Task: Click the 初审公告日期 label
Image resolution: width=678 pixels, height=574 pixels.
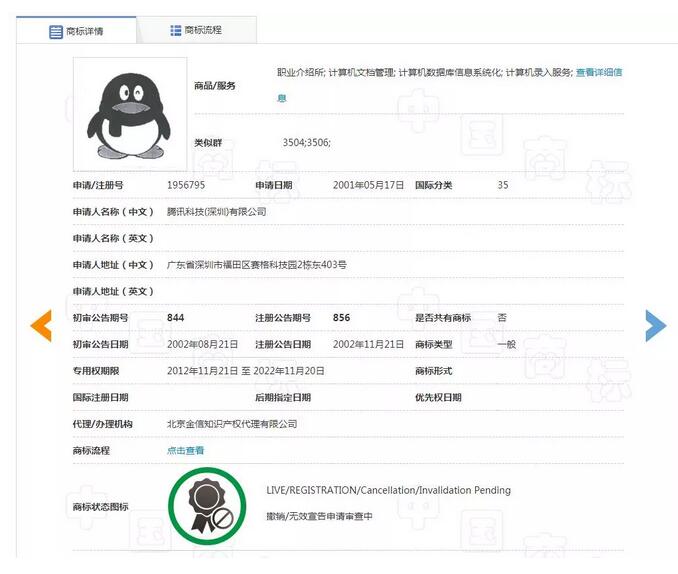Action: pos(100,344)
